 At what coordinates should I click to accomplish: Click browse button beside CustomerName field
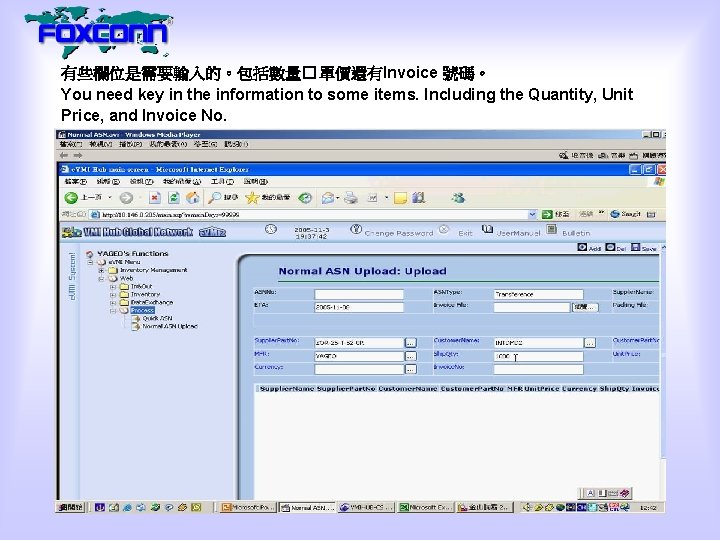click(590, 343)
